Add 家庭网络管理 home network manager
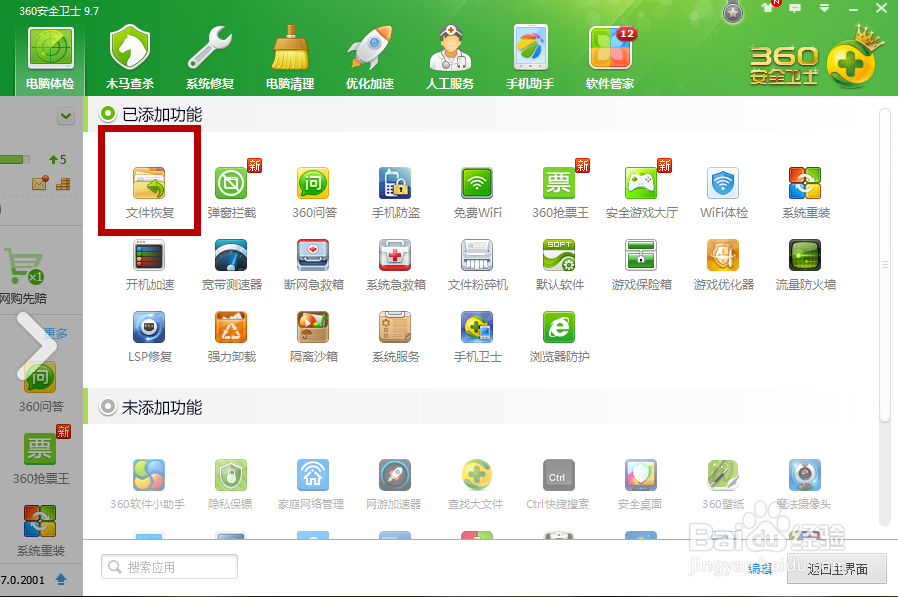This screenshot has height=597, width=898. point(312,485)
